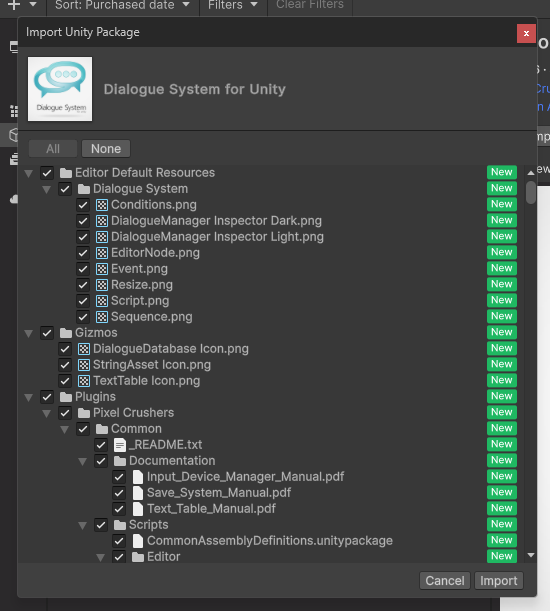Click the Dialogue System package thumbnail
The image size is (550, 611).
(60, 89)
